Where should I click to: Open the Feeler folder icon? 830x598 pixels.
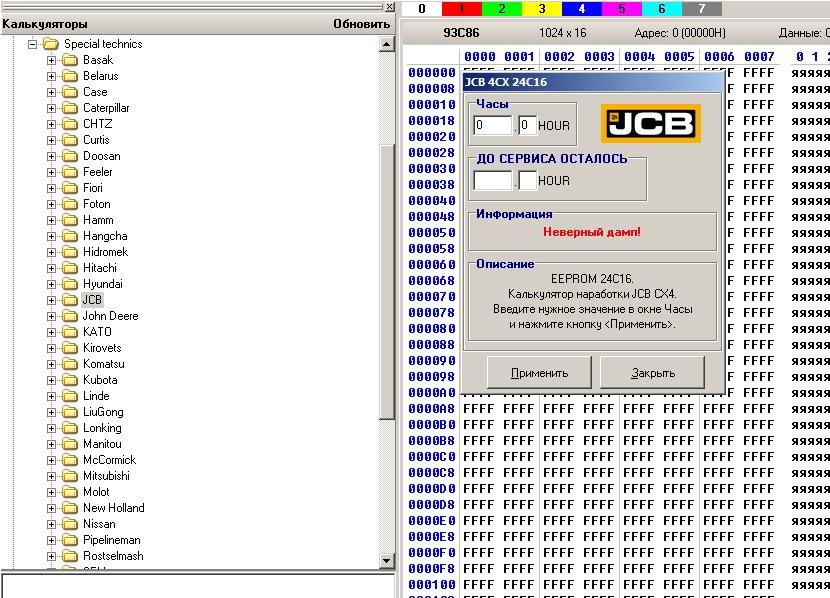[70, 172]
